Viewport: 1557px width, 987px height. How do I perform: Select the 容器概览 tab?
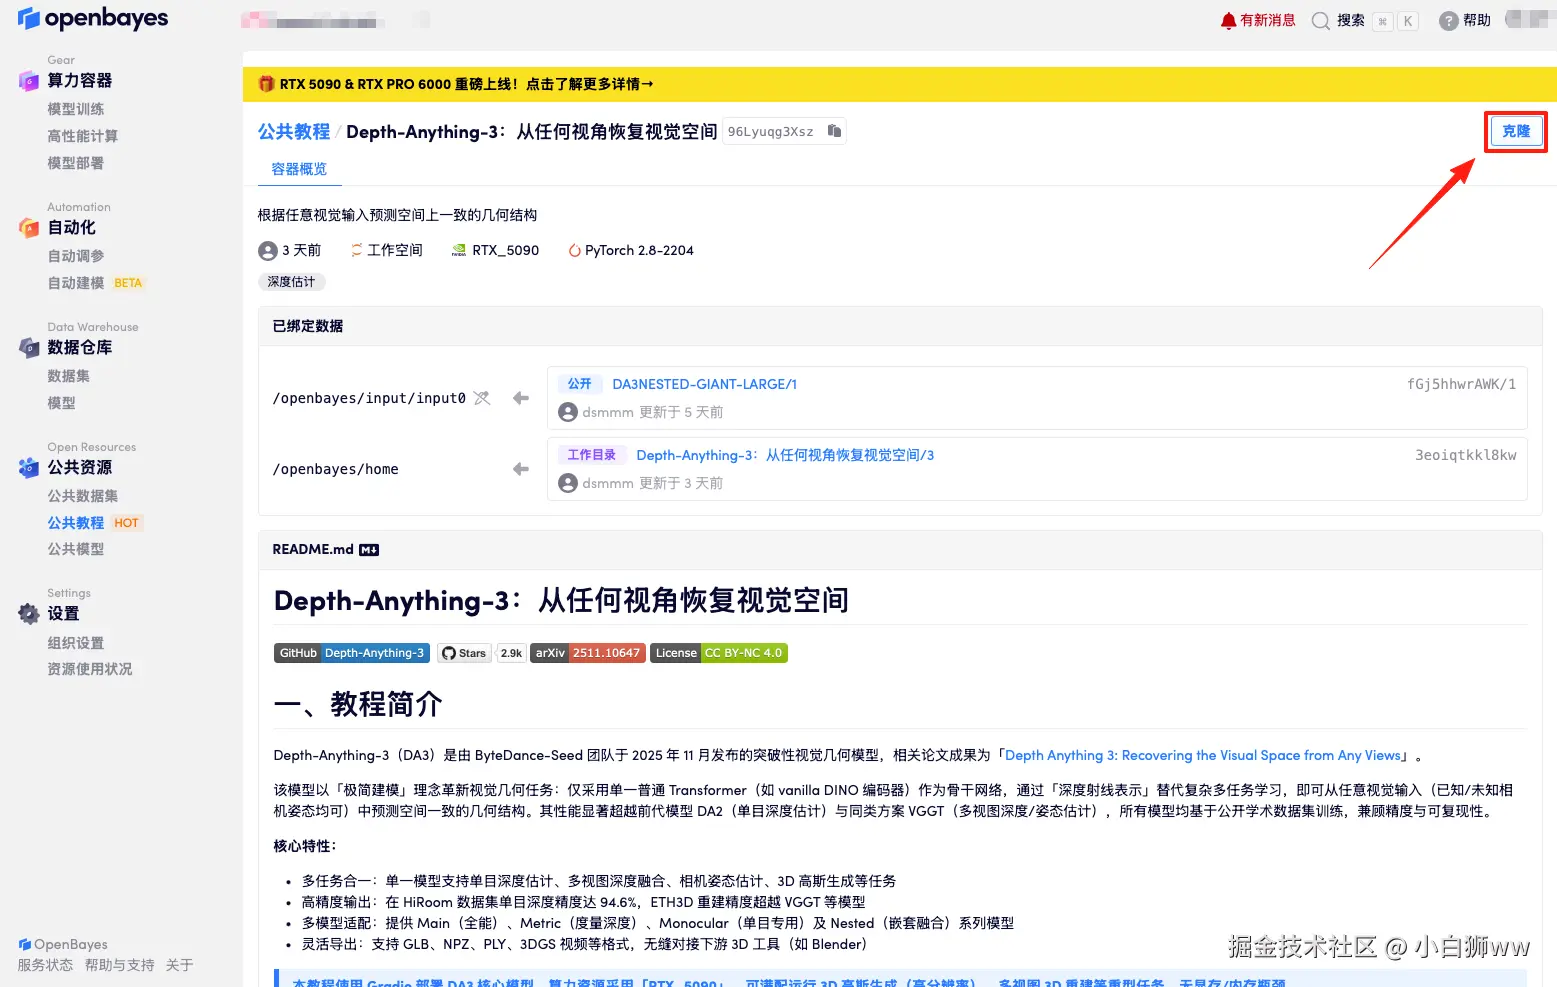tap(299, 169)
